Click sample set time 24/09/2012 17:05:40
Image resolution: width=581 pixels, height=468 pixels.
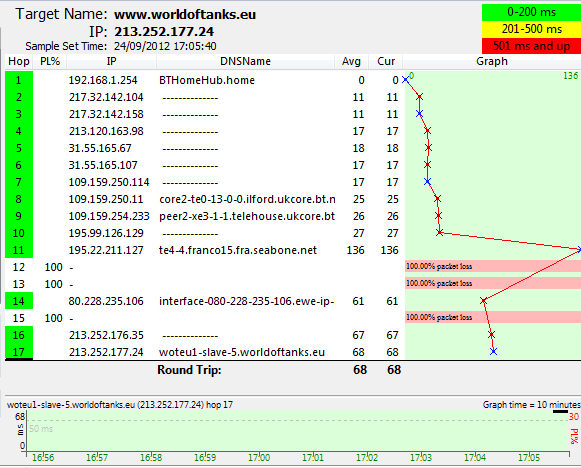point(165,46)
